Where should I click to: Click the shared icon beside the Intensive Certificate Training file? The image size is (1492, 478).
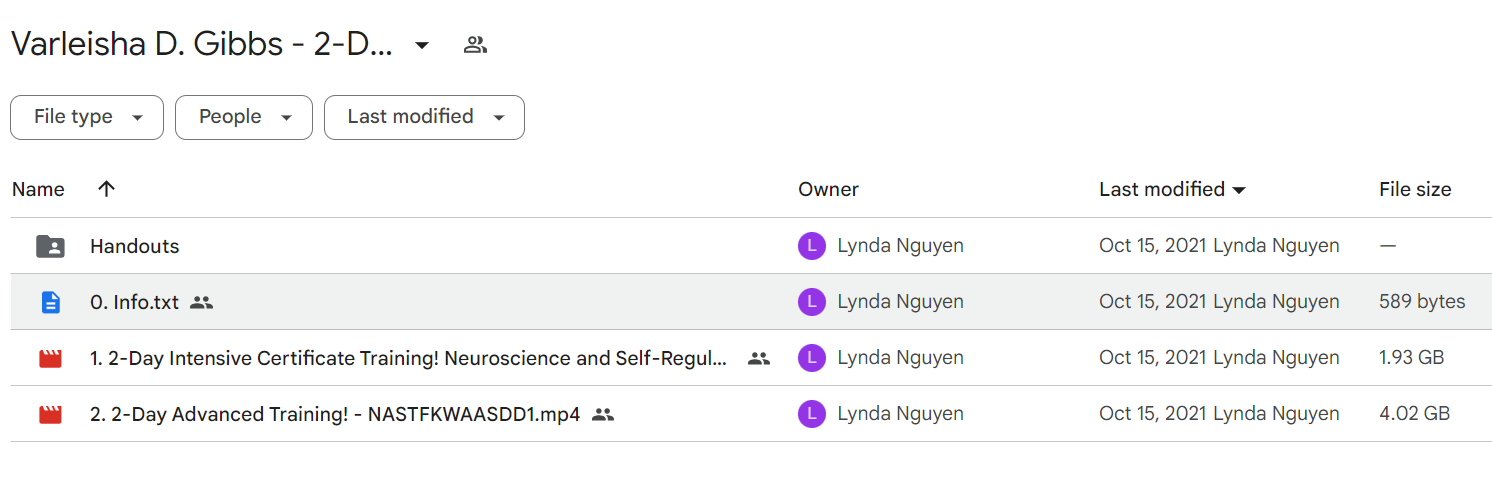759,358
